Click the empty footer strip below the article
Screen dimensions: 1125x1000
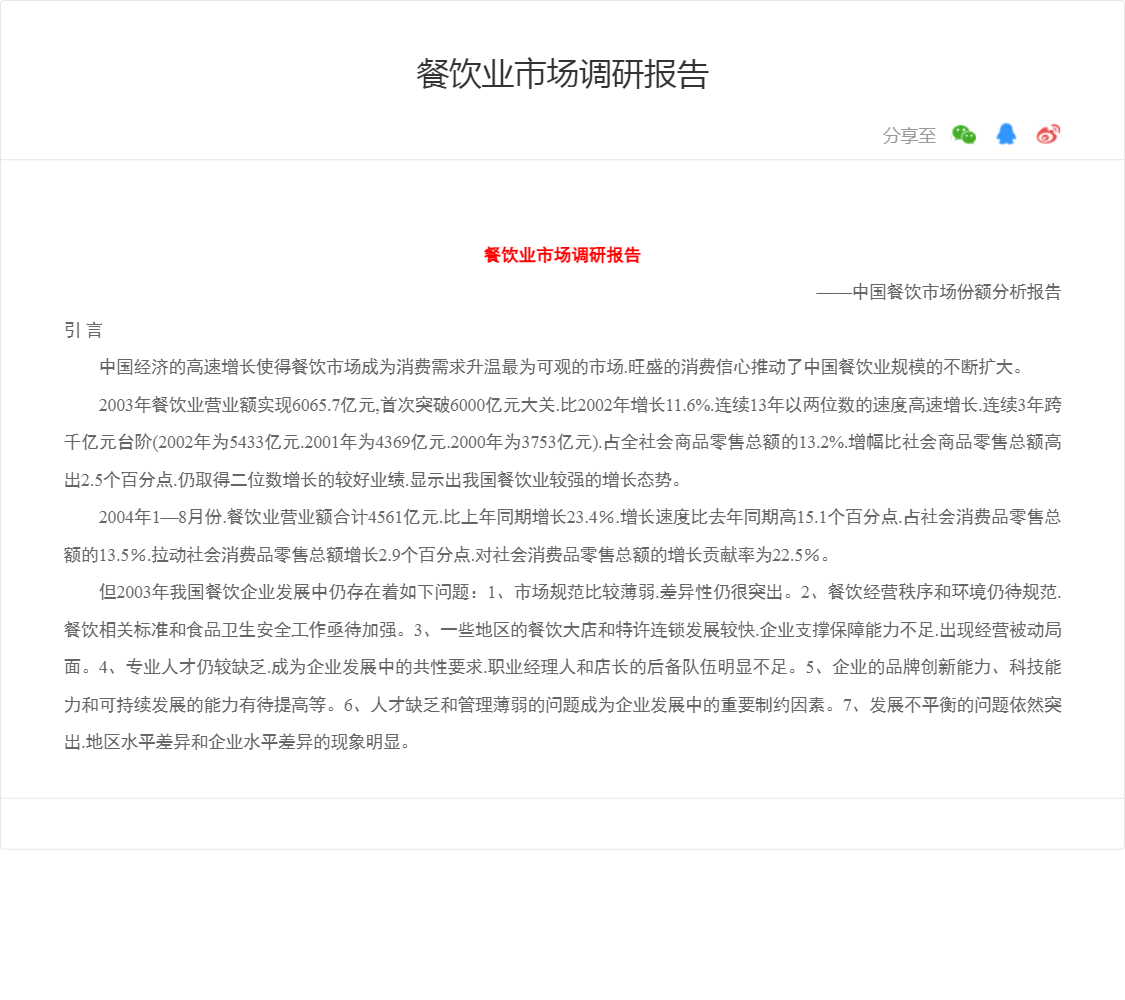pyautogui.click(x=562, y=824)
